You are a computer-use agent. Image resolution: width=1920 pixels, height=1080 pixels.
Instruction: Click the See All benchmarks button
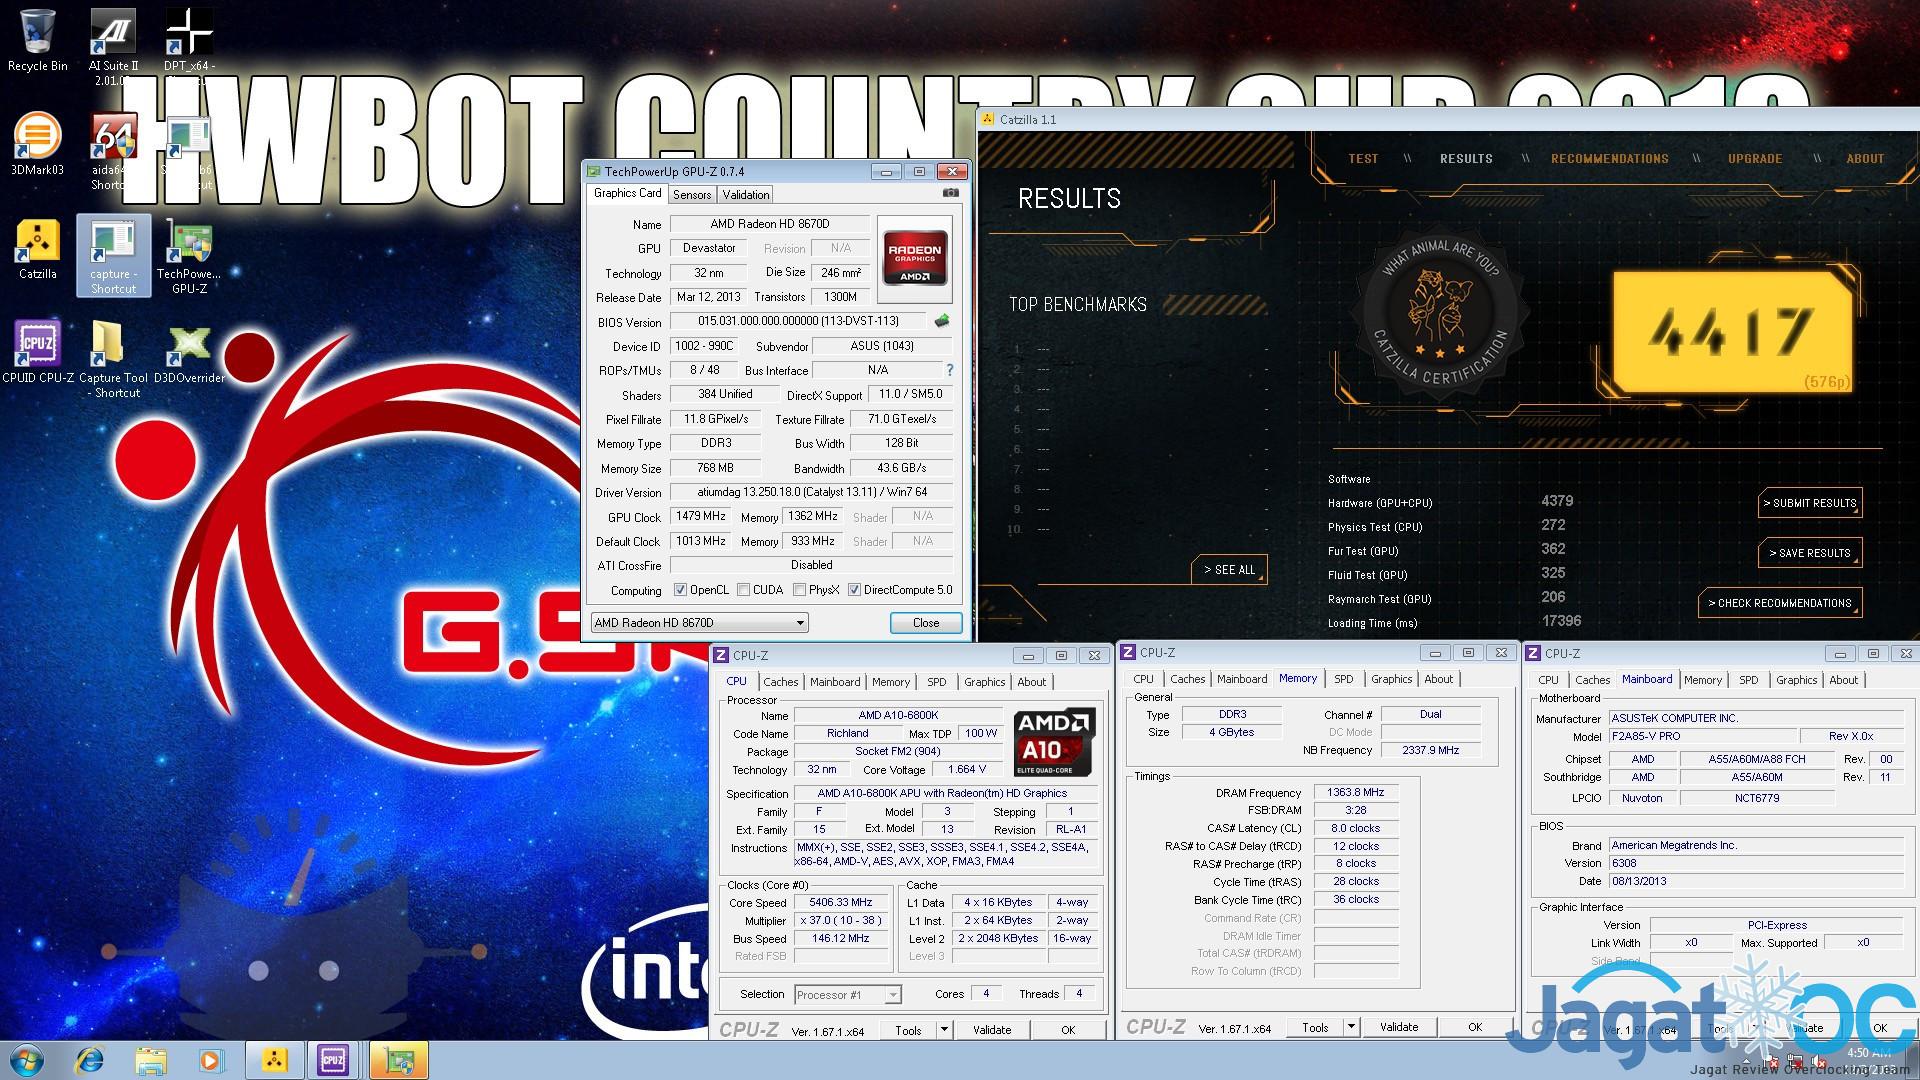coord(1229,570)
